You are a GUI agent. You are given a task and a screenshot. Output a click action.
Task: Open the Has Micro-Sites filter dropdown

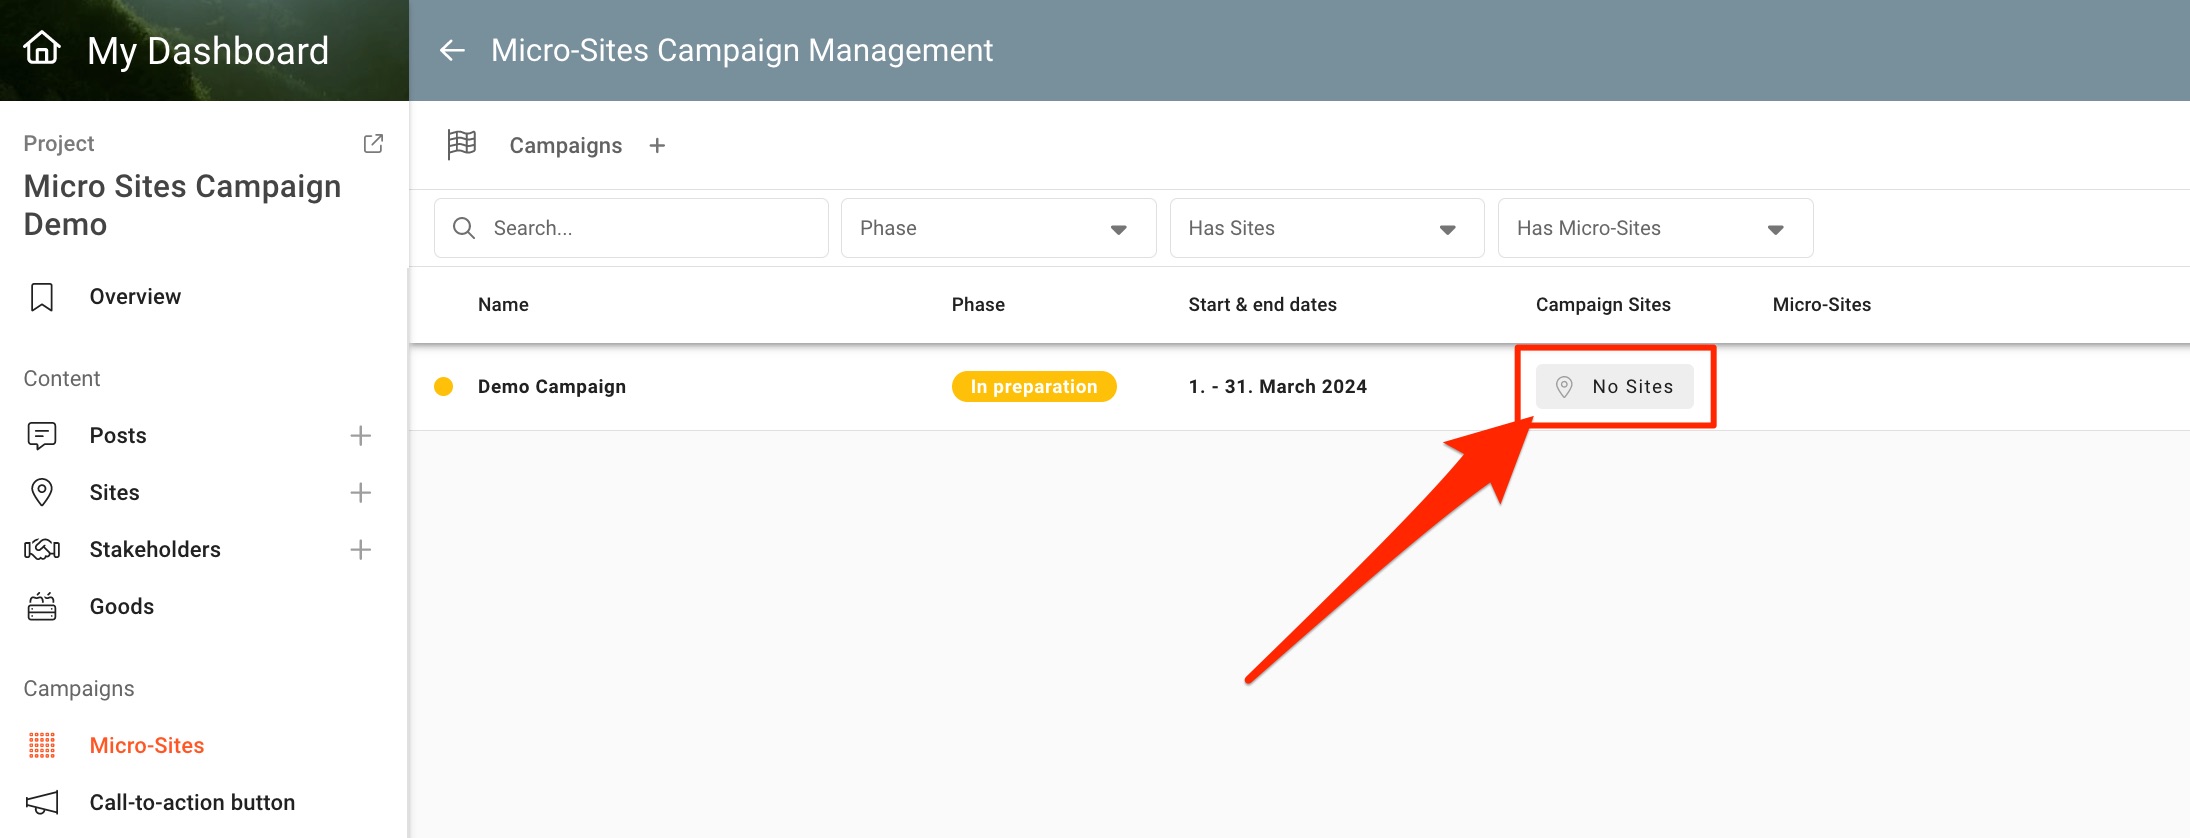1654,228
